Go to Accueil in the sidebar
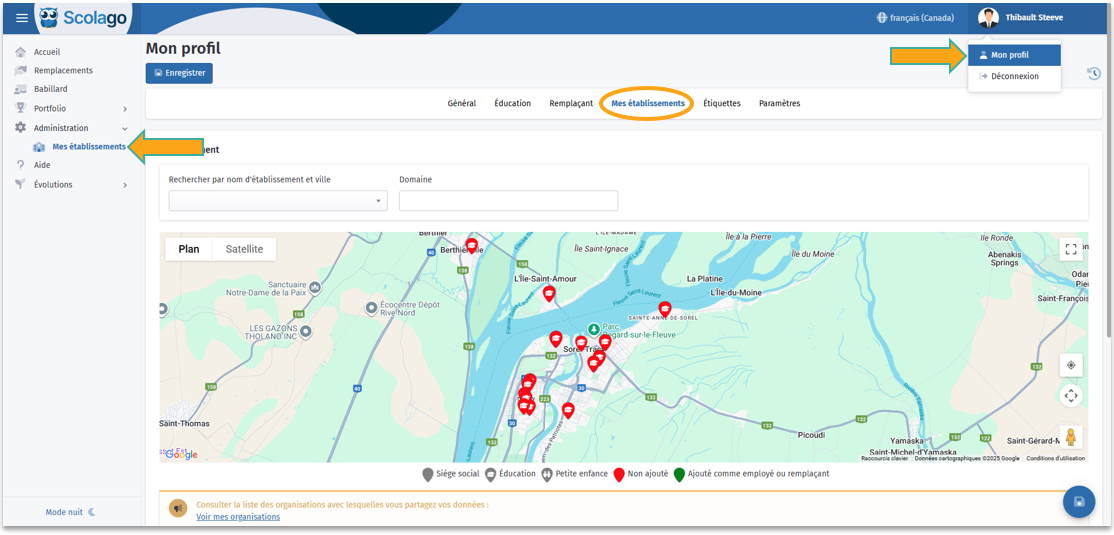The width and height of the screenshot is (1114, 535). click(47, 52)
